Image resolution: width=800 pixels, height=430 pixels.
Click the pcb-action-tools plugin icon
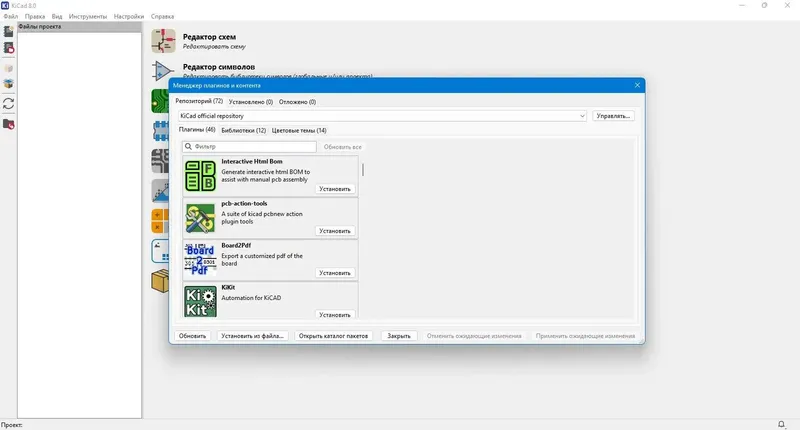click(x=200, y=218)
